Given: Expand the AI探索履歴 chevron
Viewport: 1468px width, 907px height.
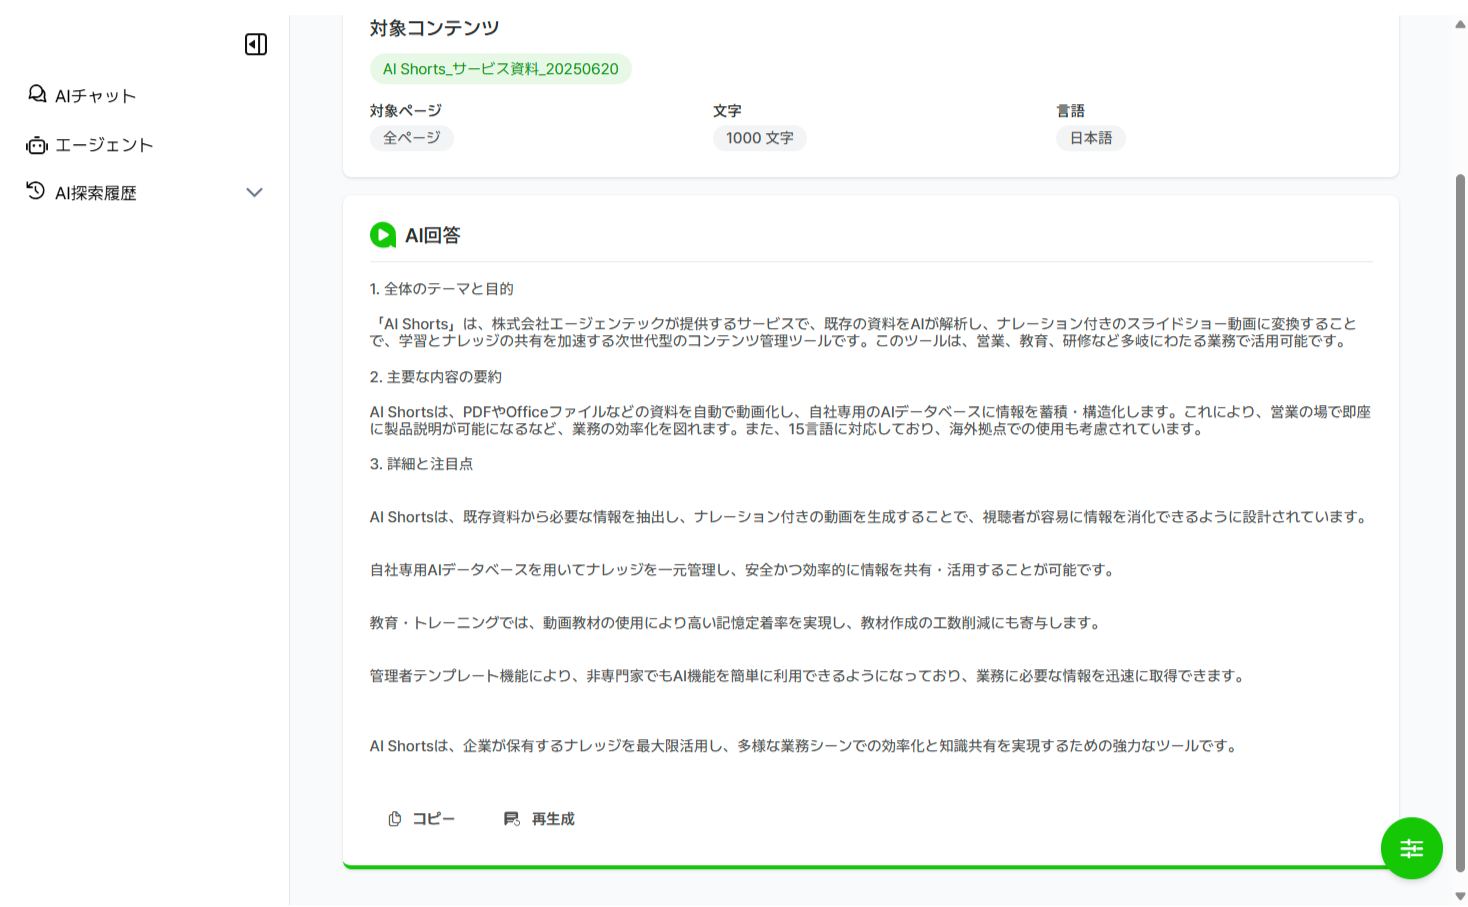Looking at the screenshot, I should click(x=254, y=192).
